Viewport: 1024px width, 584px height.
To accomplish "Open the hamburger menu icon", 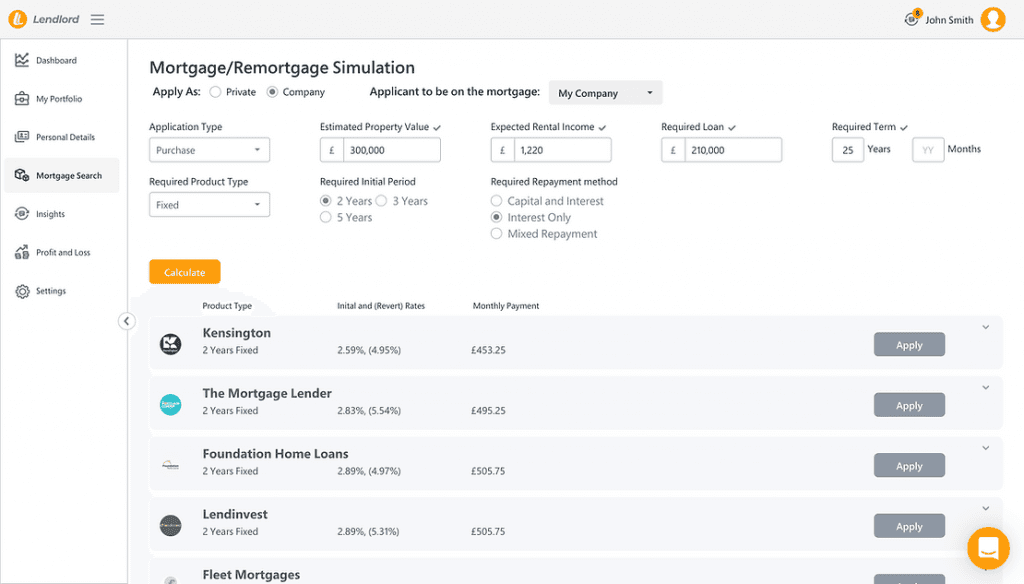I will click(97, 20).
